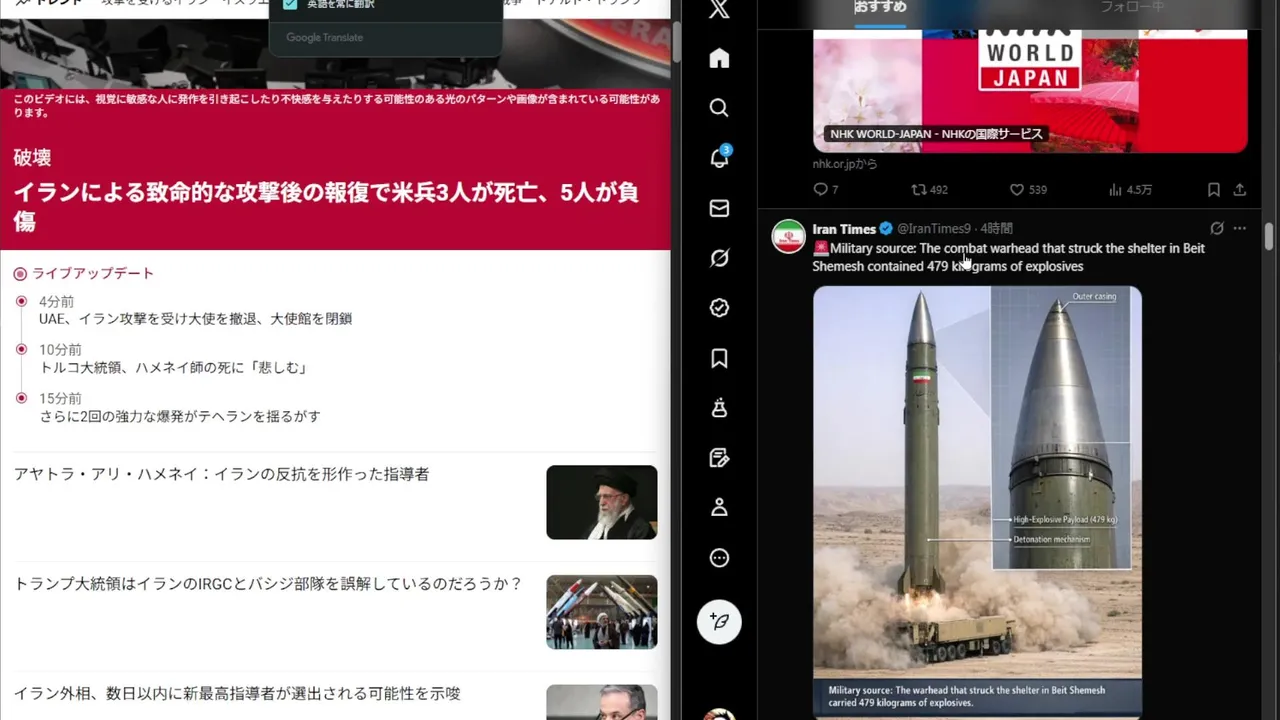Open Khamenei article thumbnail
Image resolution: width=1280 pixels, height=720 pixels.
[x=602, y=502]
